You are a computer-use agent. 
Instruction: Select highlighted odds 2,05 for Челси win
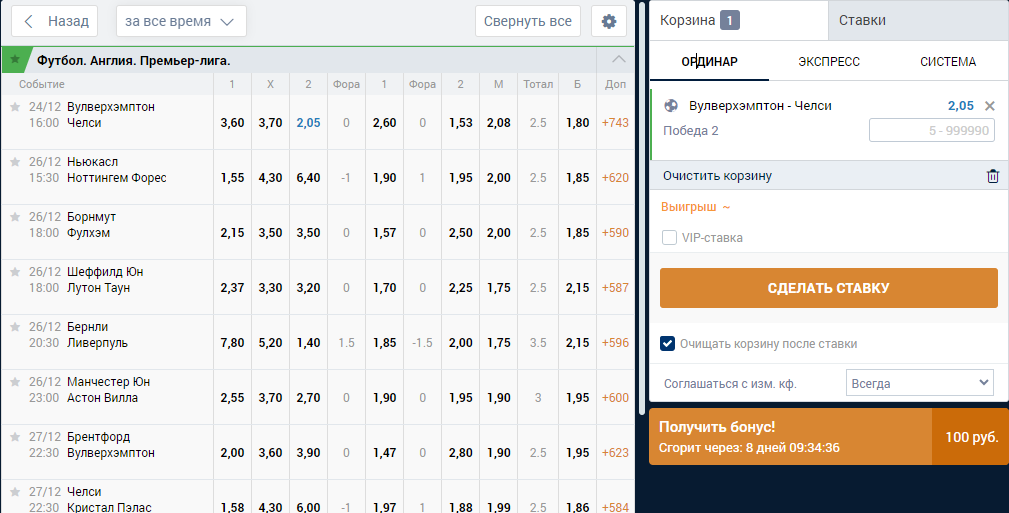click(308, 123)
